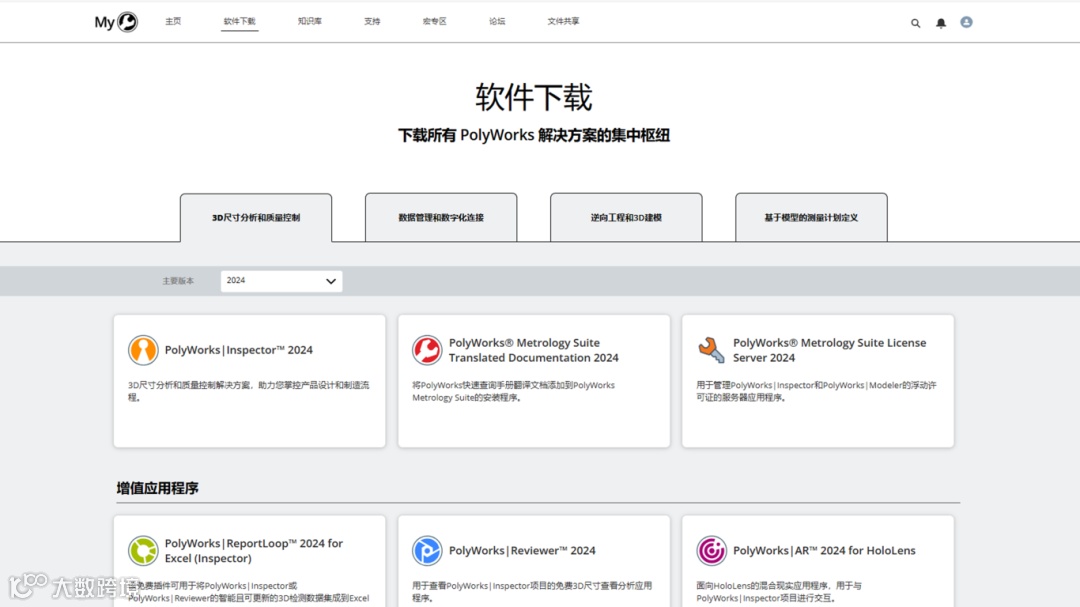Click the 主要版本 label
The height and width of the screenshot is (607, 1080).
coord(178,281)
